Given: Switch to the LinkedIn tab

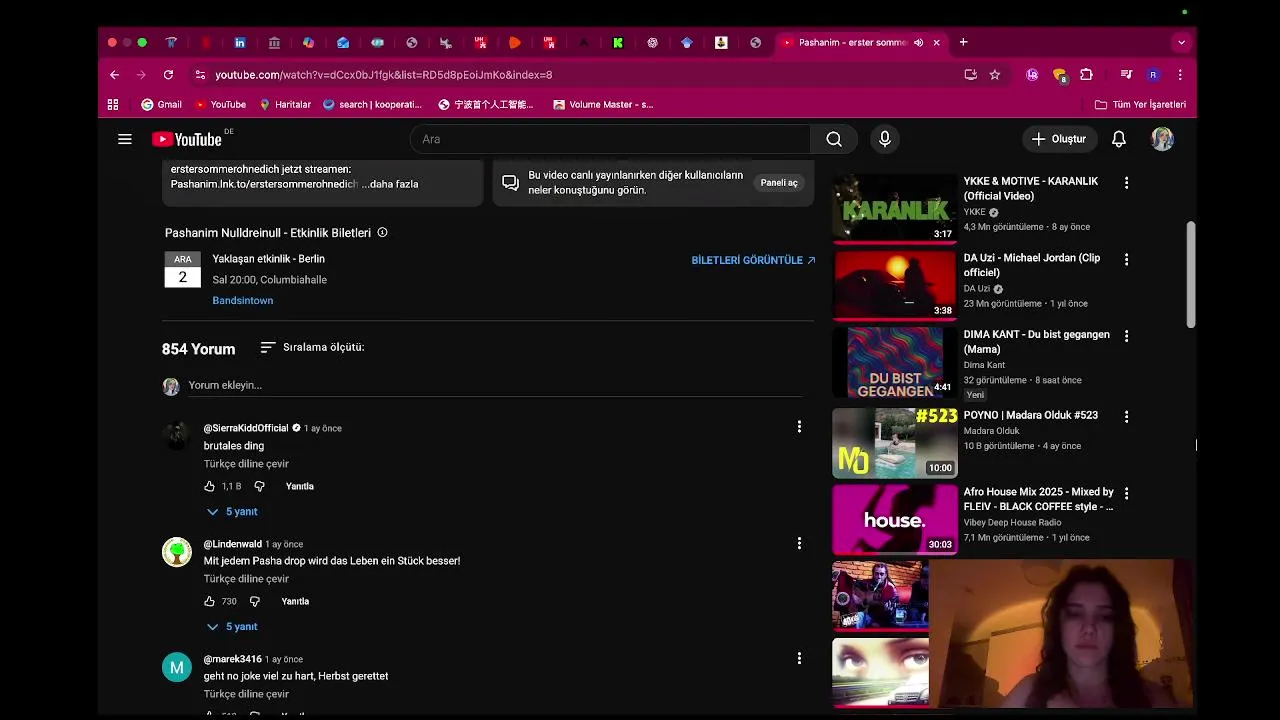Looking at the screenshot, I should [x=240, y=42].
